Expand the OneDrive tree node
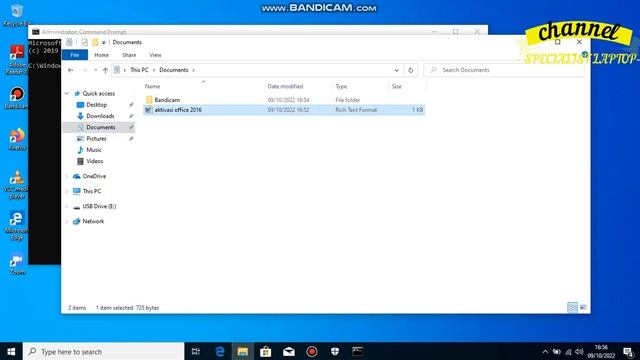The image size is (640, 360). click(67, 176)
